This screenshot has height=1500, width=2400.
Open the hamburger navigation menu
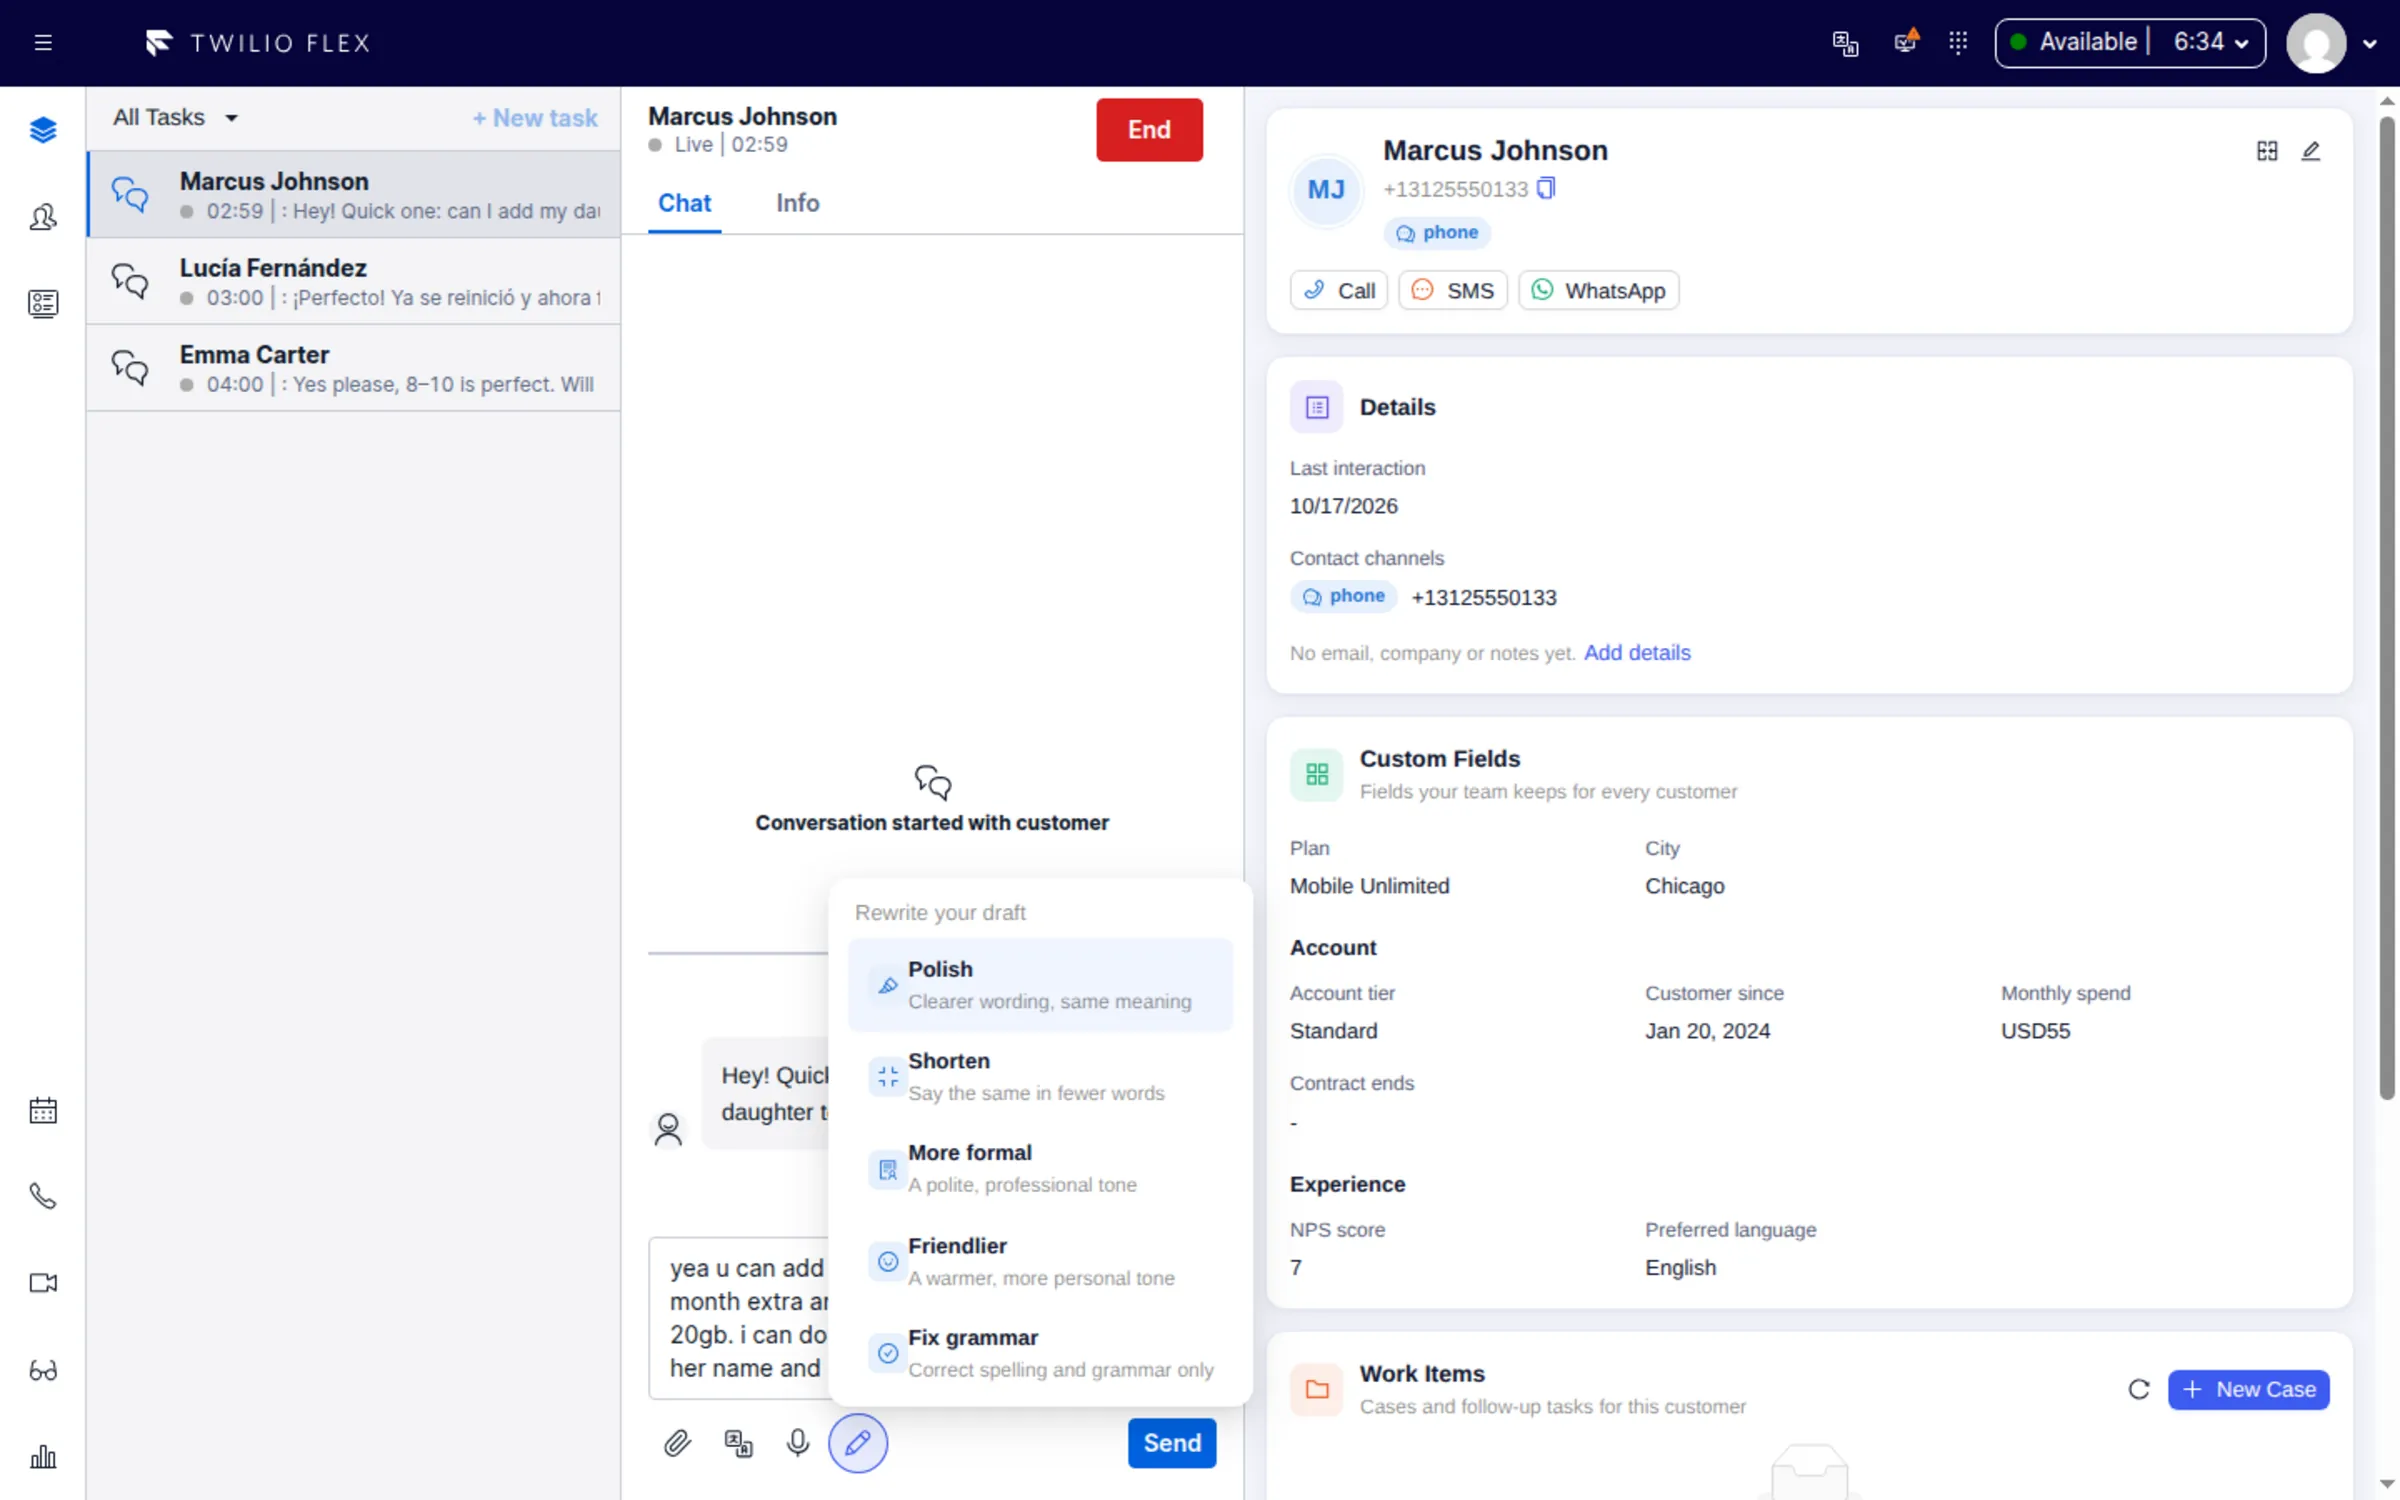tap(43, 43)
